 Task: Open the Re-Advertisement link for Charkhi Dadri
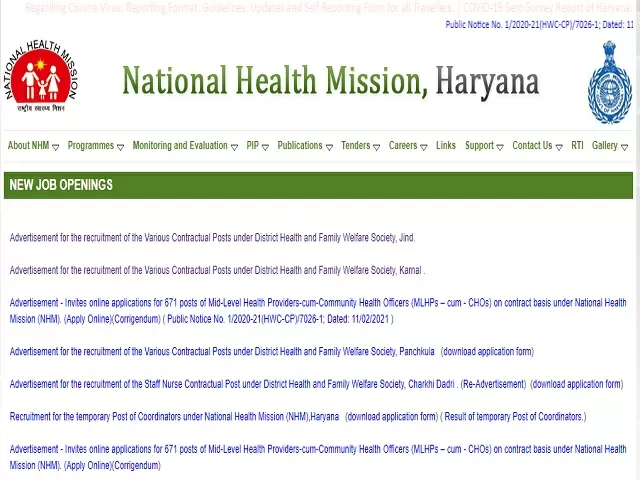tap(493, 384)
